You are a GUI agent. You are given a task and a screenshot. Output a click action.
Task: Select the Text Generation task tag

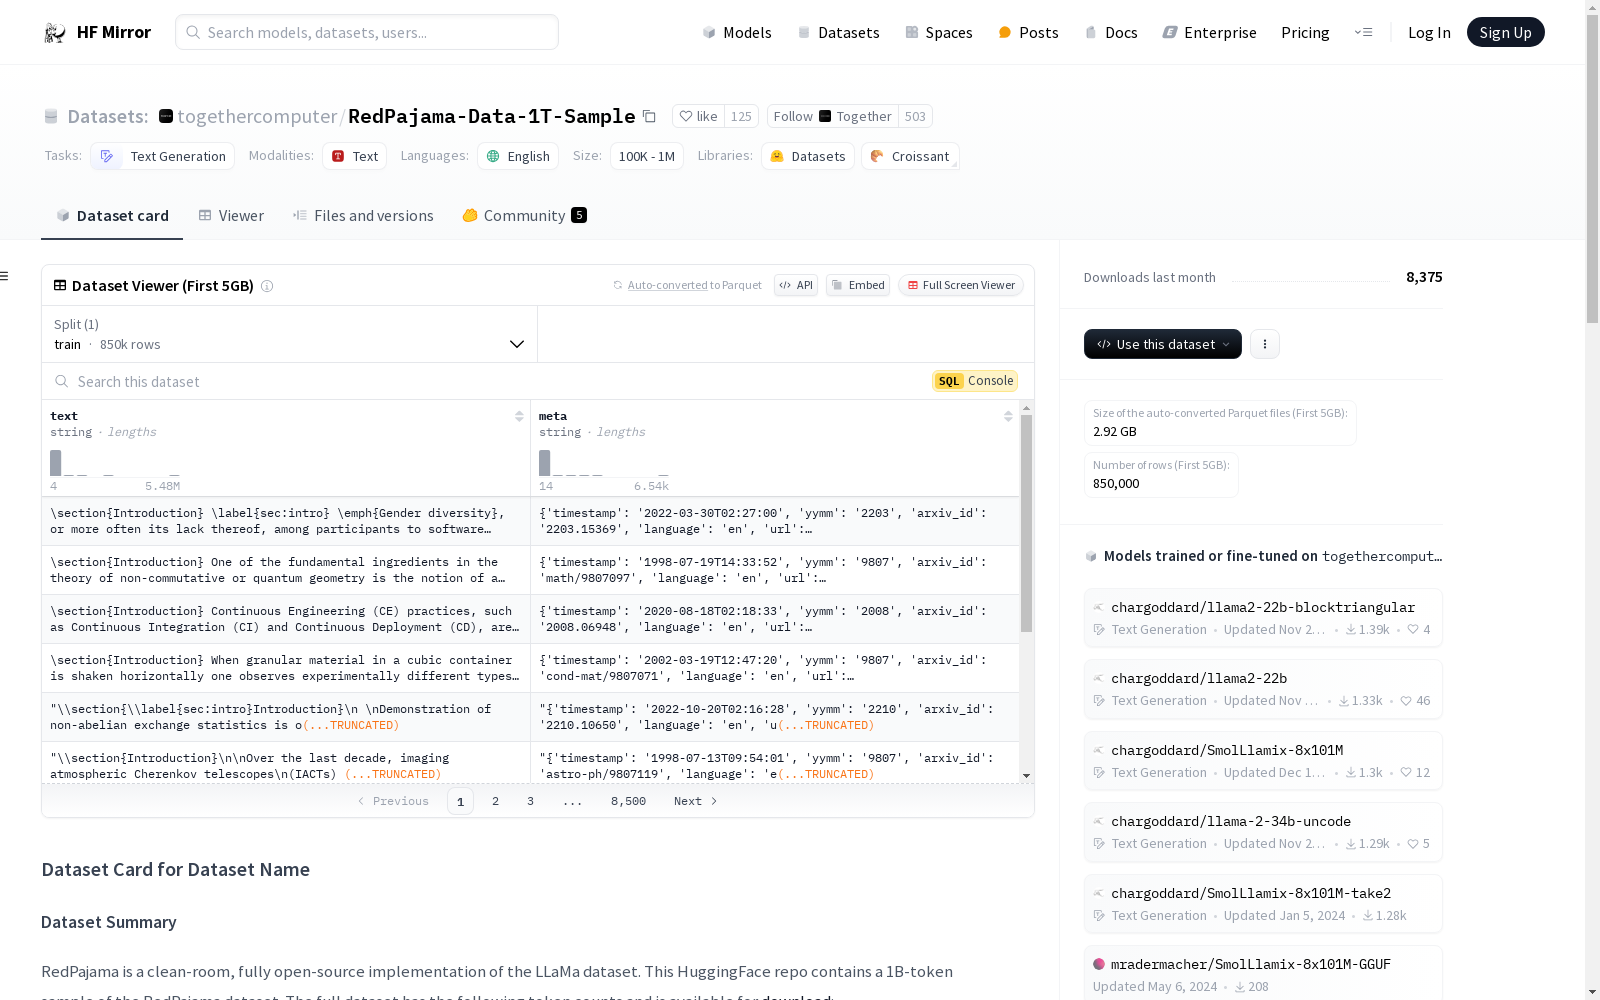163,156
